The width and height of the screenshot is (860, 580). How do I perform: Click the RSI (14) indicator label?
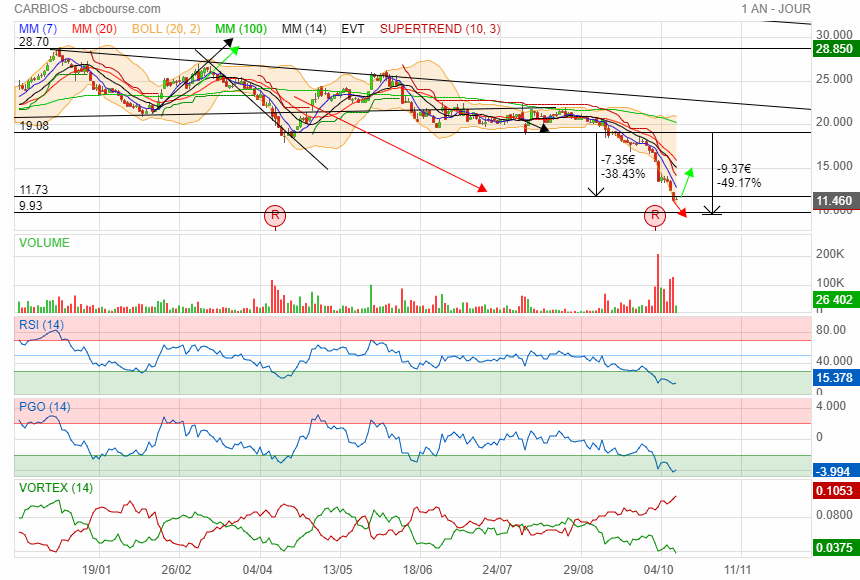(41, 325)
